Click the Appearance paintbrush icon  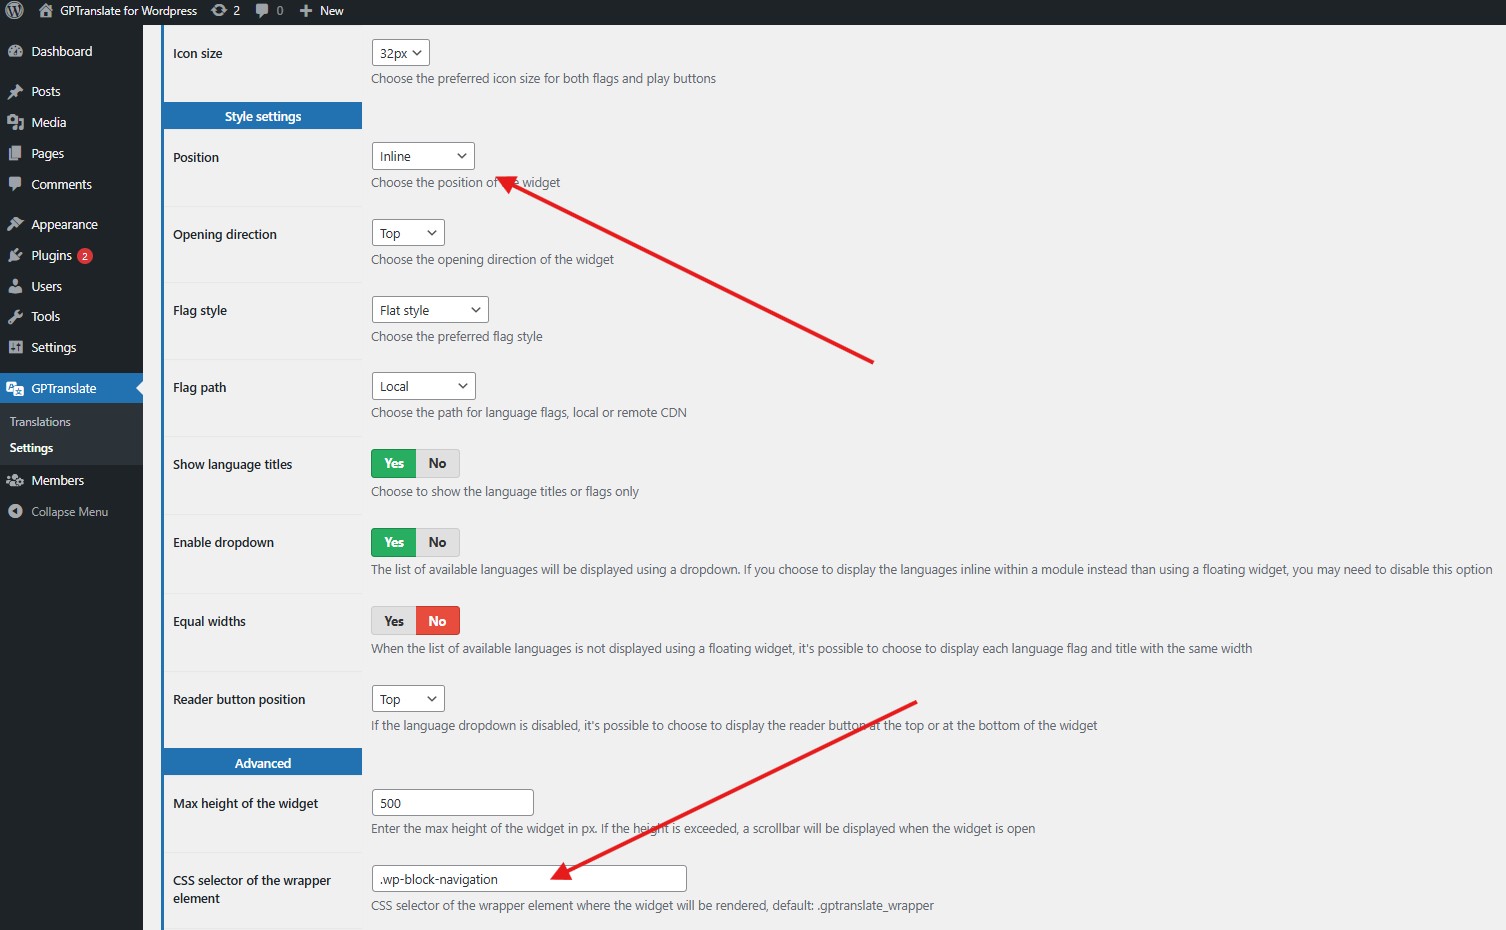tap(15, 224)
